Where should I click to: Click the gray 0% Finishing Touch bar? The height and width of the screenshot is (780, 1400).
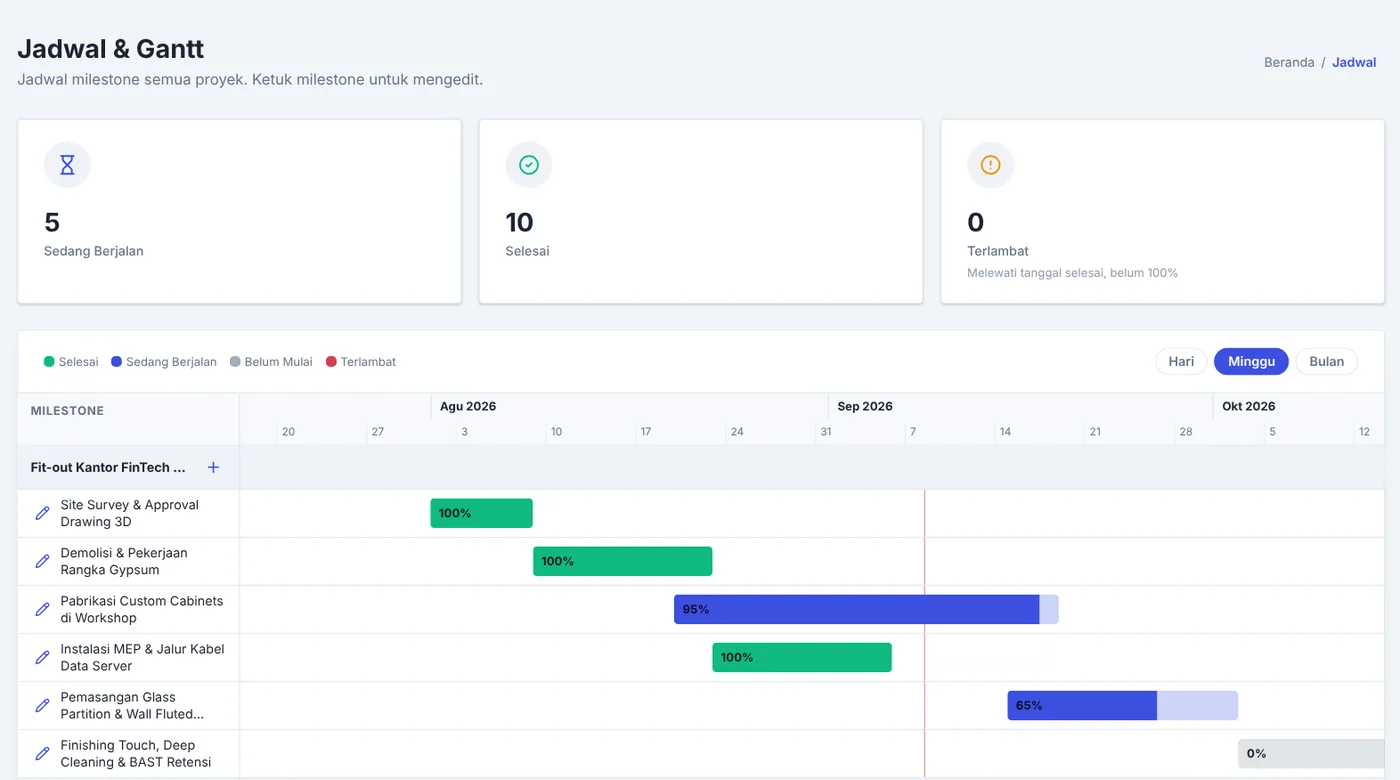click(1311, 753)
